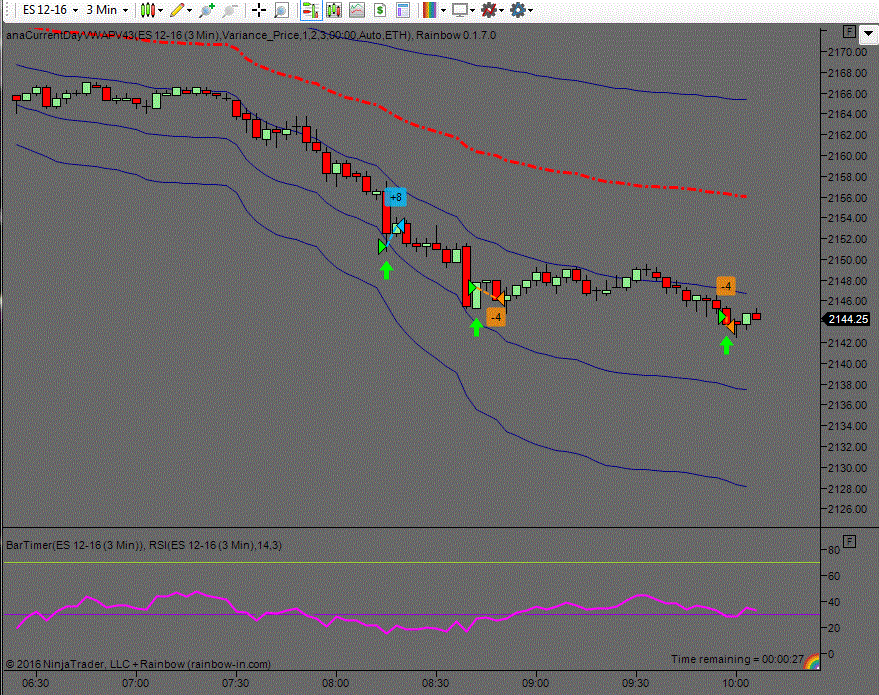Click the current price marker 2144.25
The width and height of the screenshot is (879, 695).
[x=846, y=319]
